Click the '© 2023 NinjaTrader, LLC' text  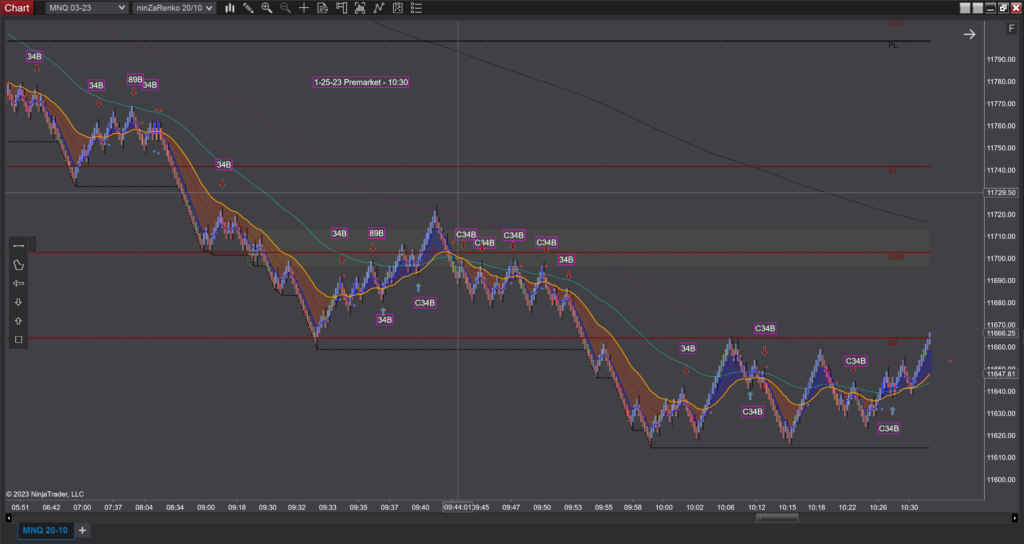click(45, 494)
